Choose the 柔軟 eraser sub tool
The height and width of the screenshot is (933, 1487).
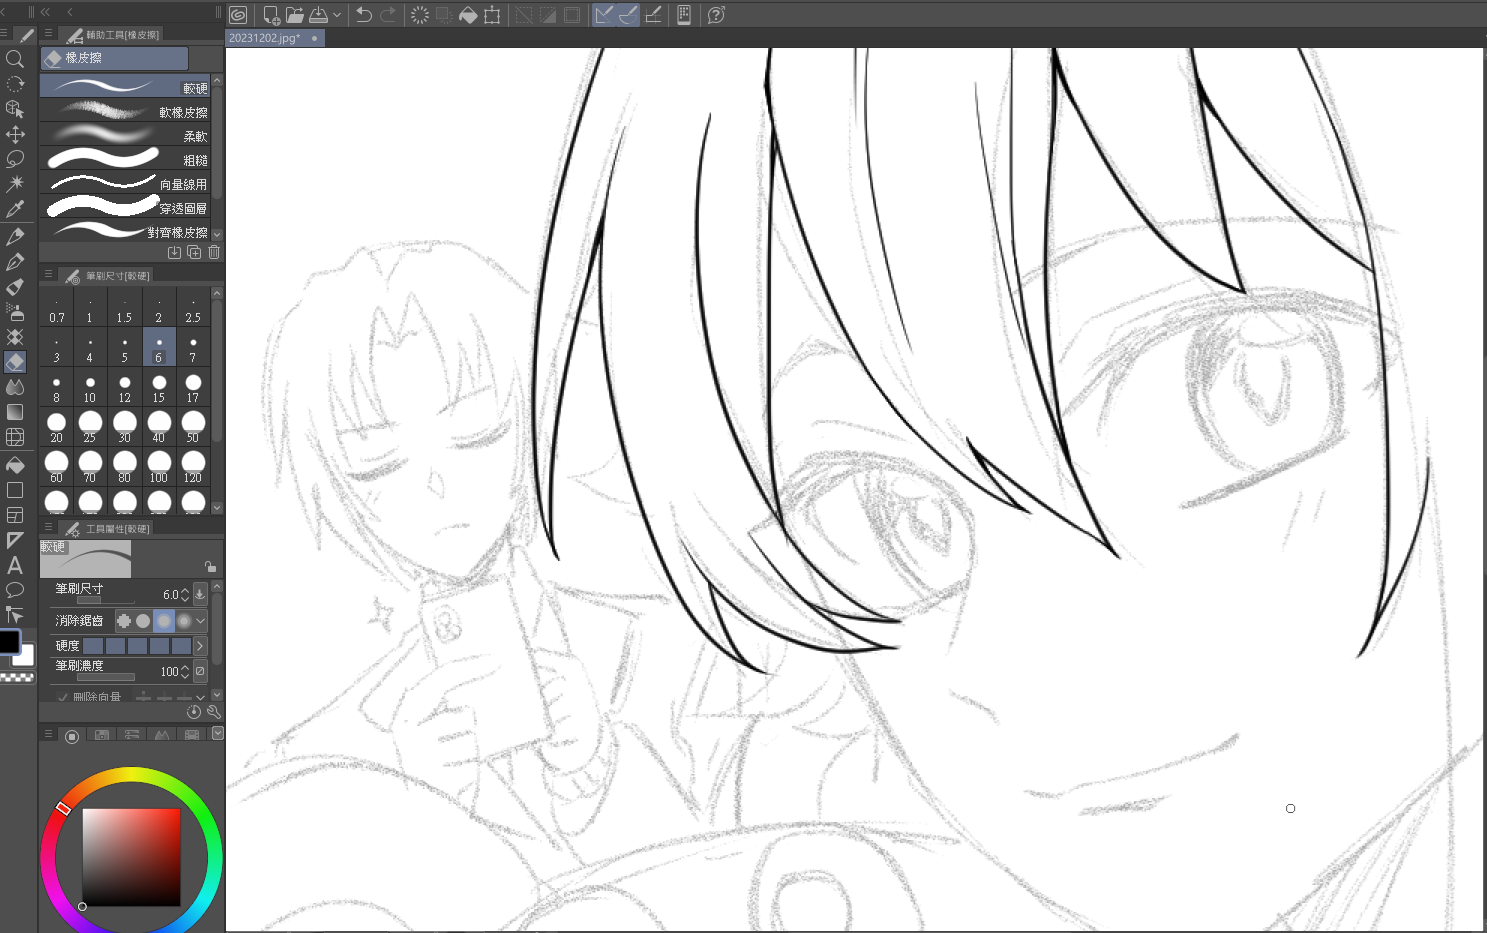coord(125,136)
